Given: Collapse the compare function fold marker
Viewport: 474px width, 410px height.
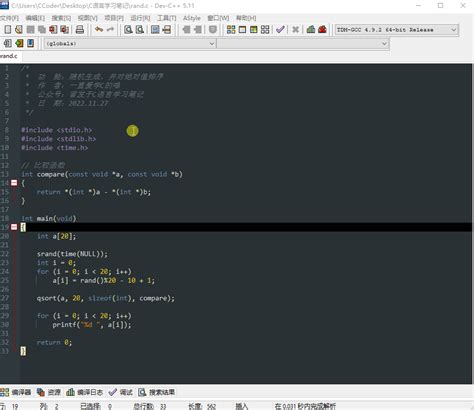Looking at the screenshot, I should pos(14,183).
